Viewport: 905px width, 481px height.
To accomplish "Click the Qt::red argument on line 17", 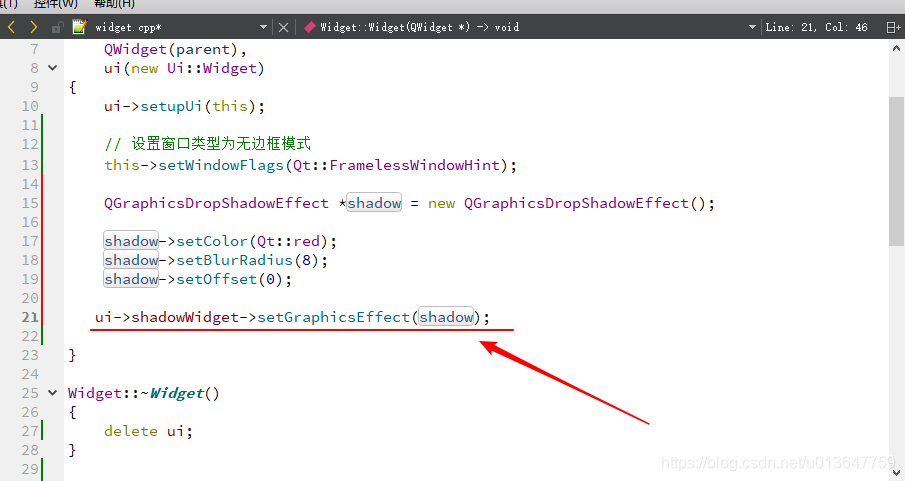I will coord(288,241).
